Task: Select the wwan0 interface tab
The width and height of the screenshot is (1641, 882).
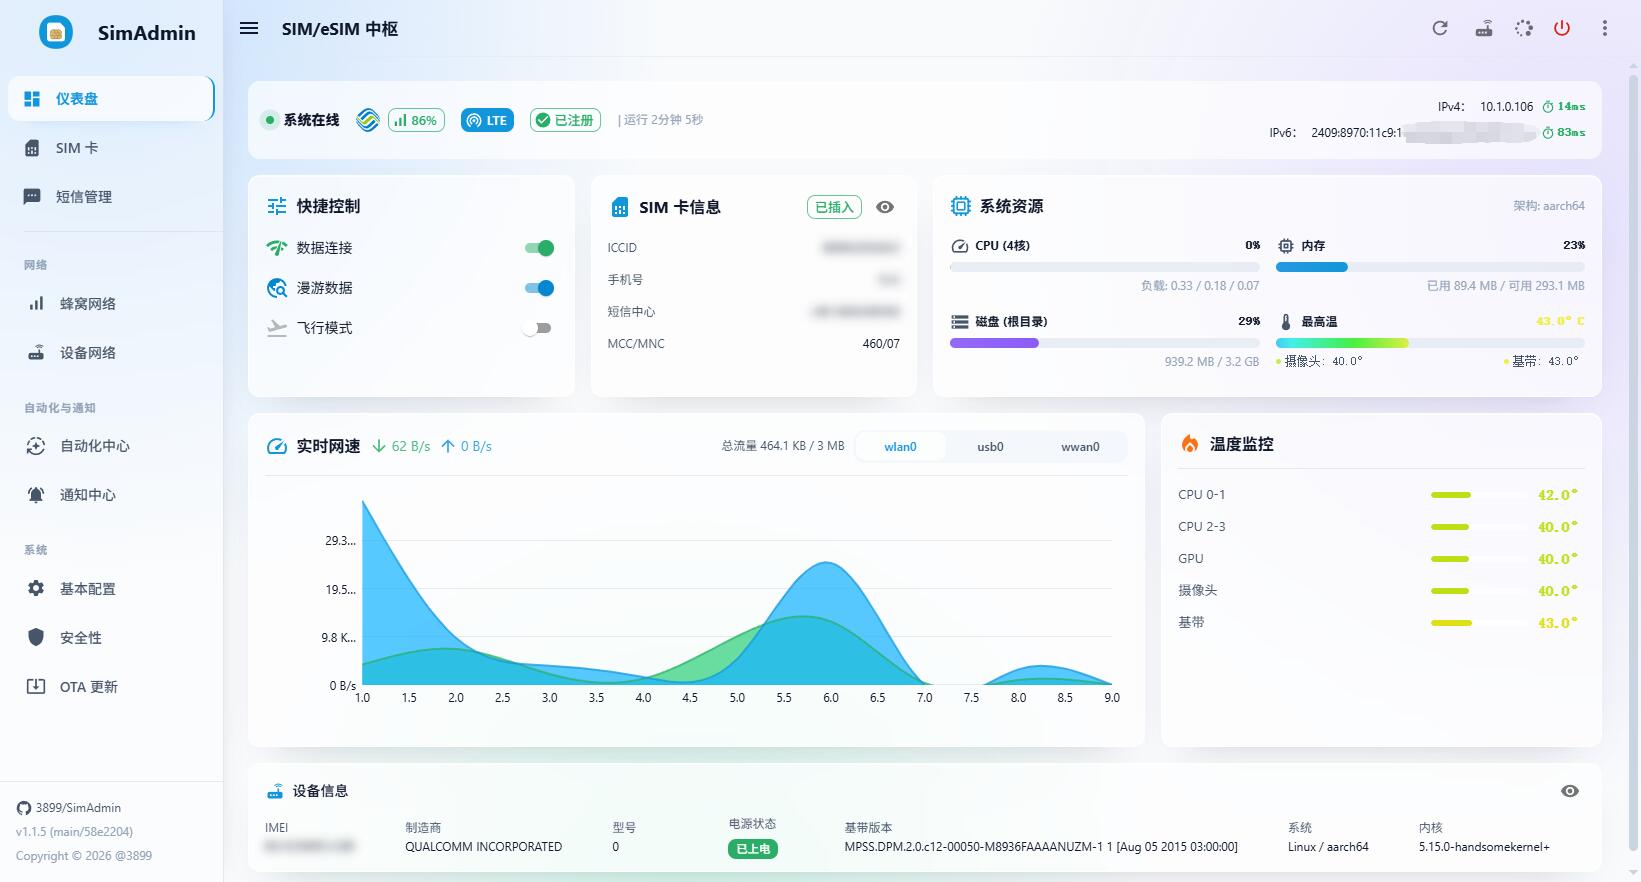Action: point(1080,447)
